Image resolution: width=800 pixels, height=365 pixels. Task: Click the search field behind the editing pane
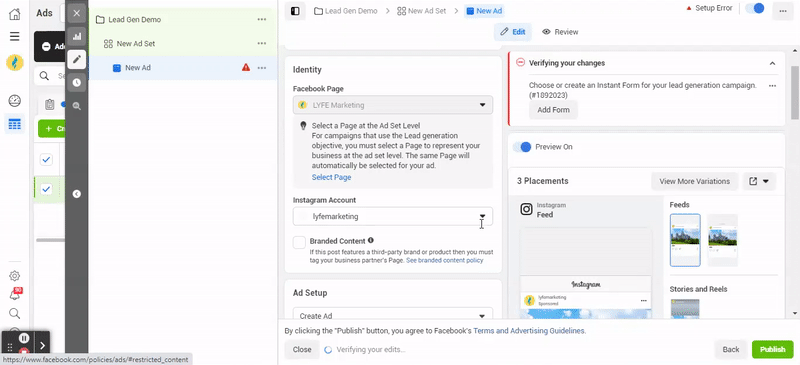(x=49, y=76)
